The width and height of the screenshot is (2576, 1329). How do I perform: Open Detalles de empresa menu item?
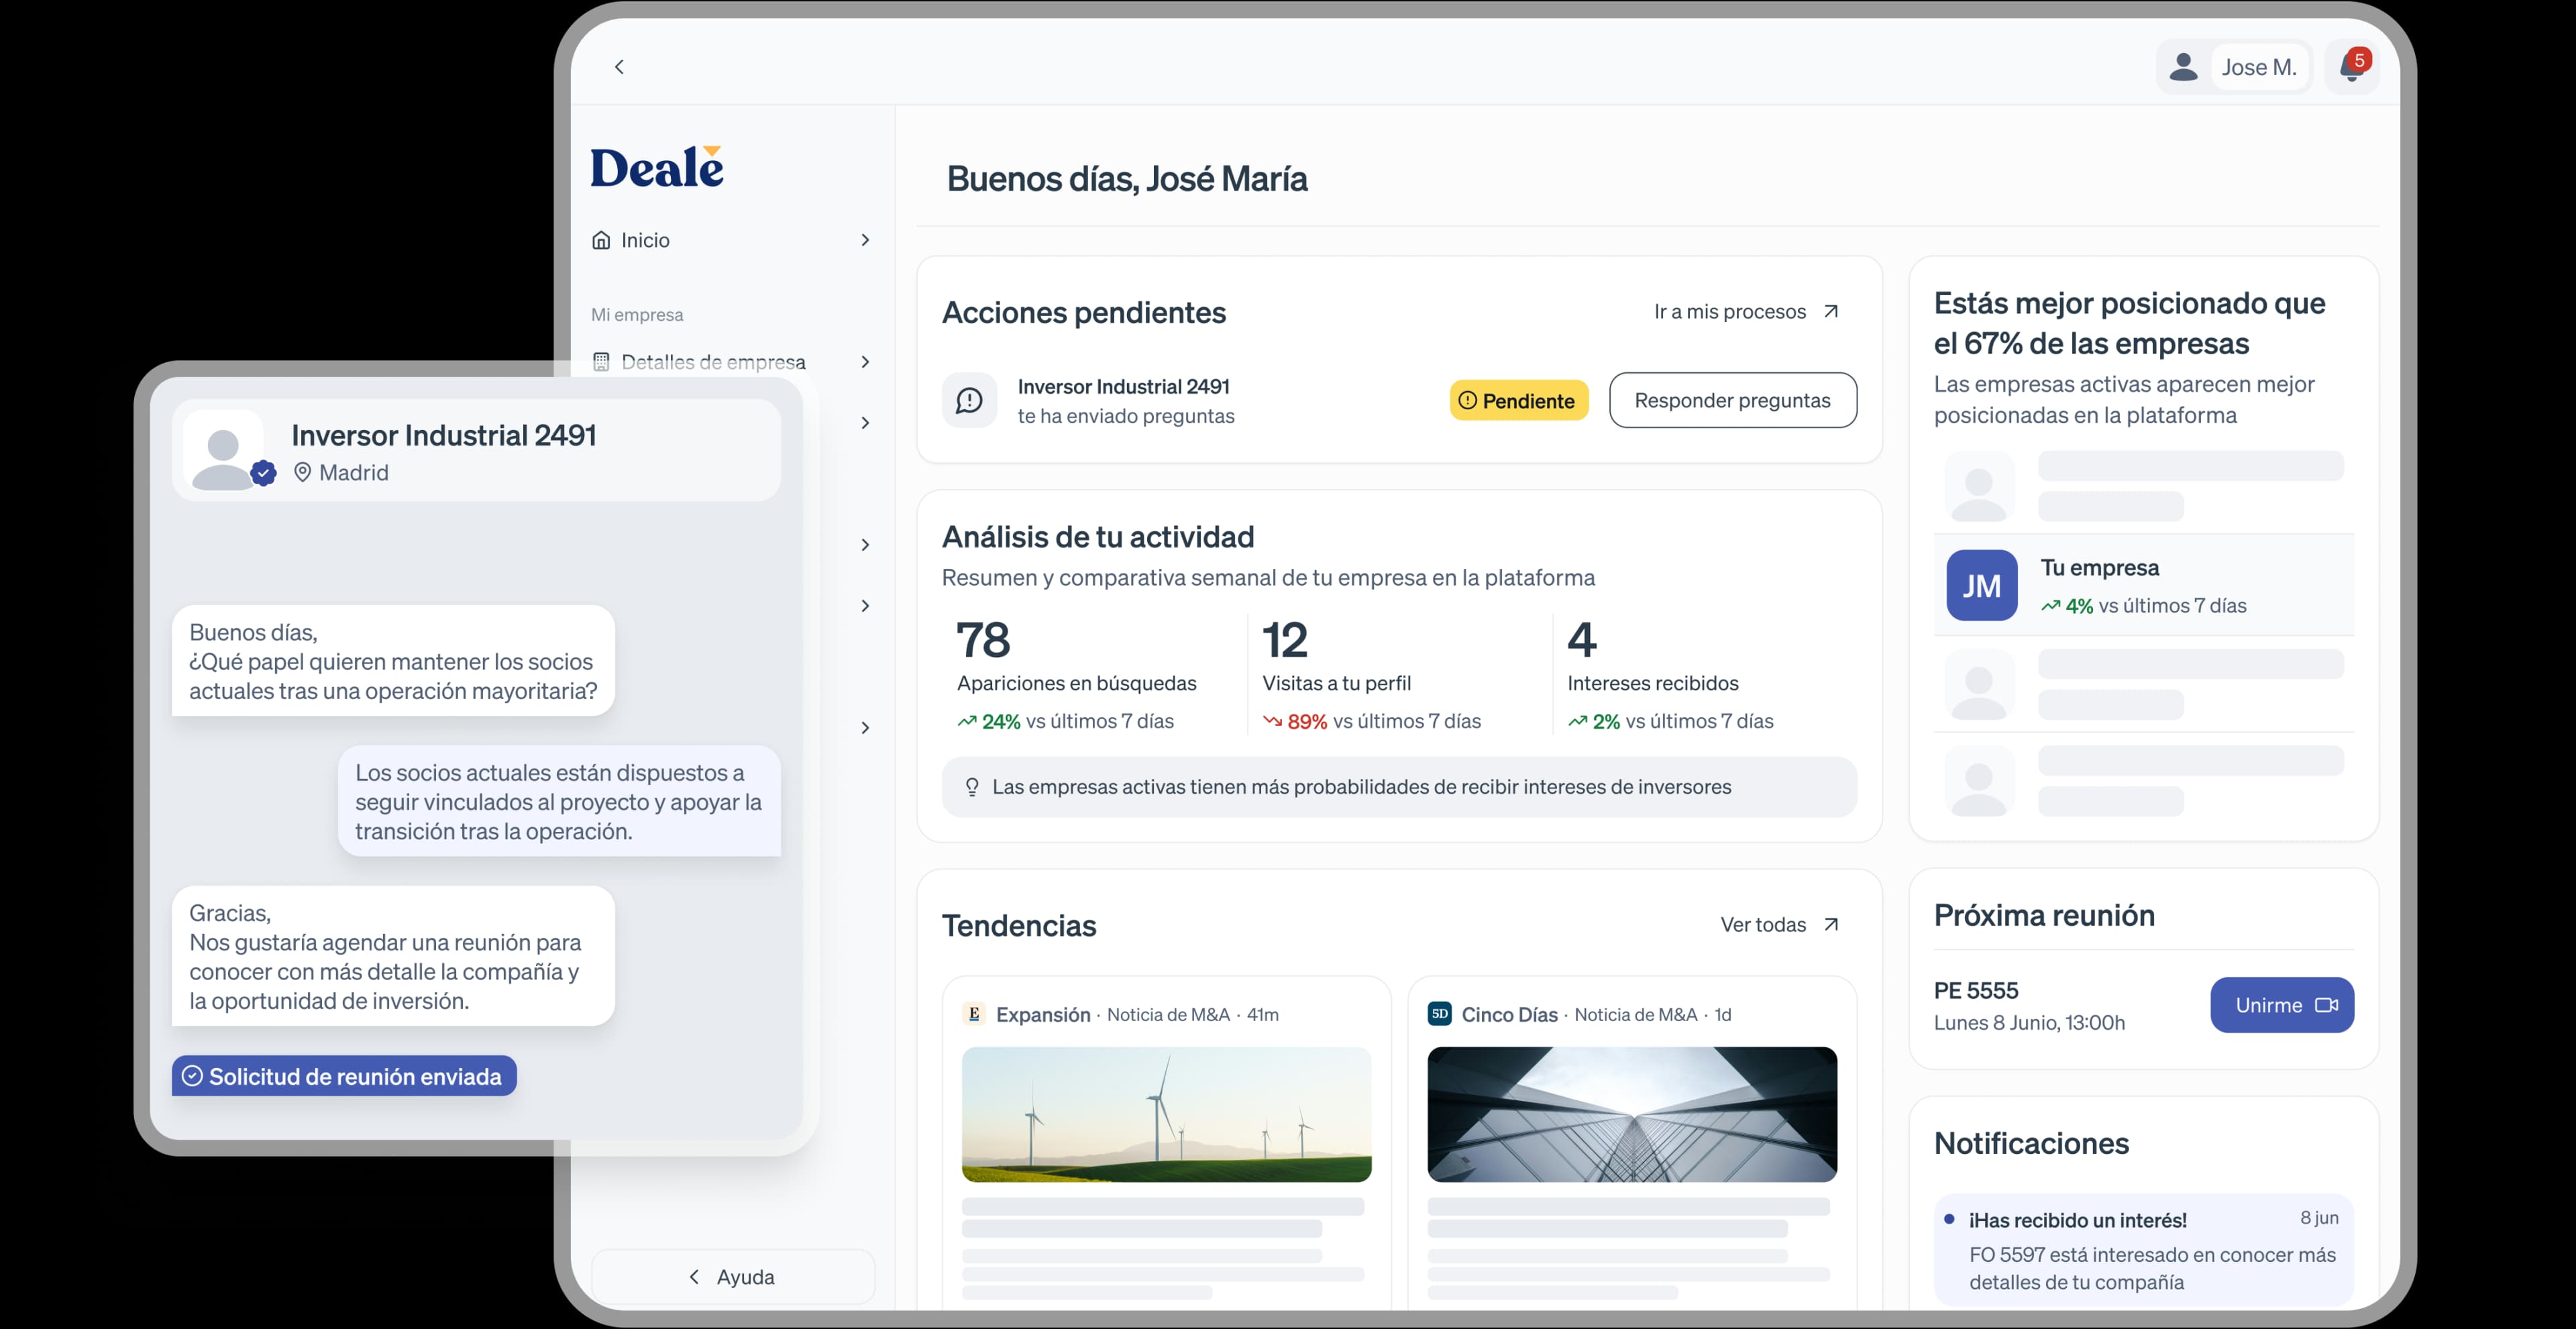tap(732, 362)
